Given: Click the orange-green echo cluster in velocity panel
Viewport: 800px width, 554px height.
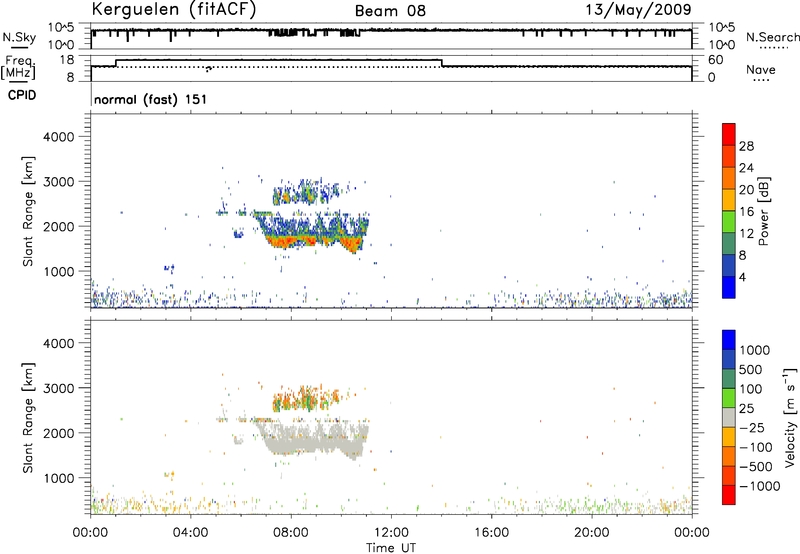Looking at the screenshot, I should (x=306, y=398).
